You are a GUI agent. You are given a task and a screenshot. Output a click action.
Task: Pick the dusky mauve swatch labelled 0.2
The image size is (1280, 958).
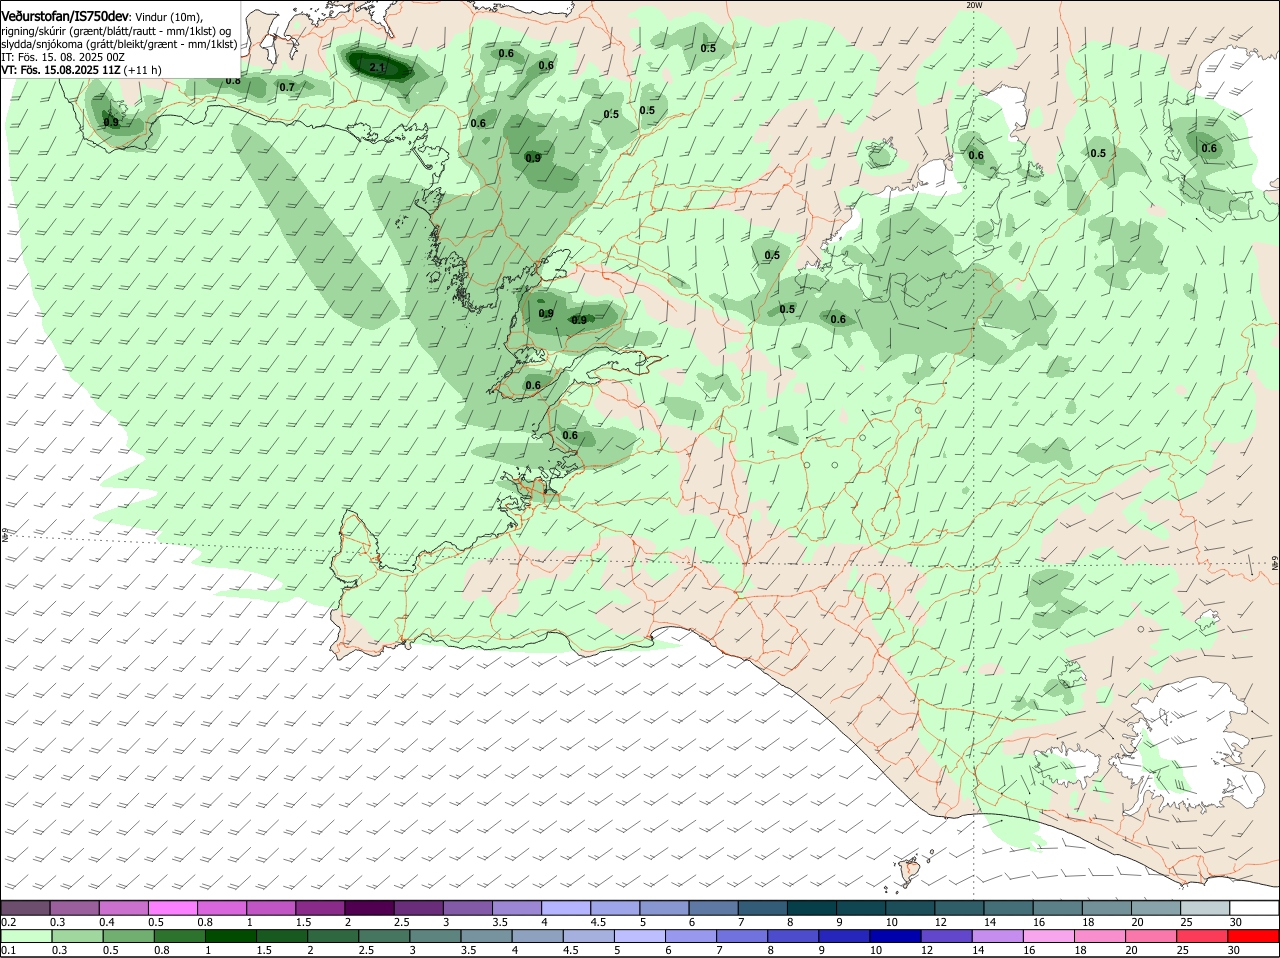pos(26,907)
